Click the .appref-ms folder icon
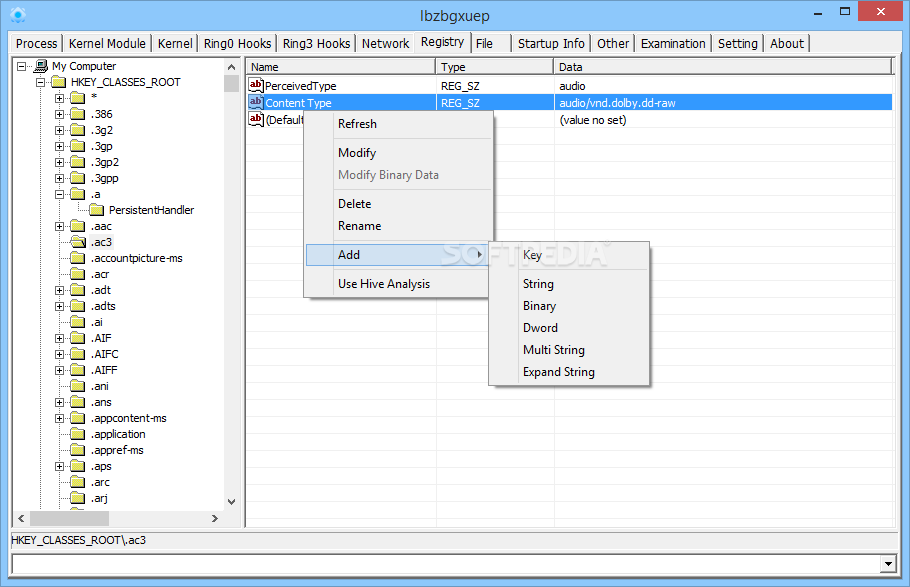This screenshot has height=587, width=910. pyautogui.click(x=78, y=450)
